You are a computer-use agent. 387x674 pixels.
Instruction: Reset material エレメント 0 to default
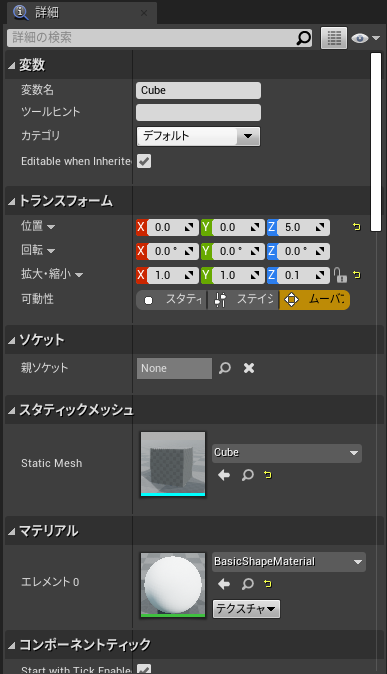[x=268, y=584]
